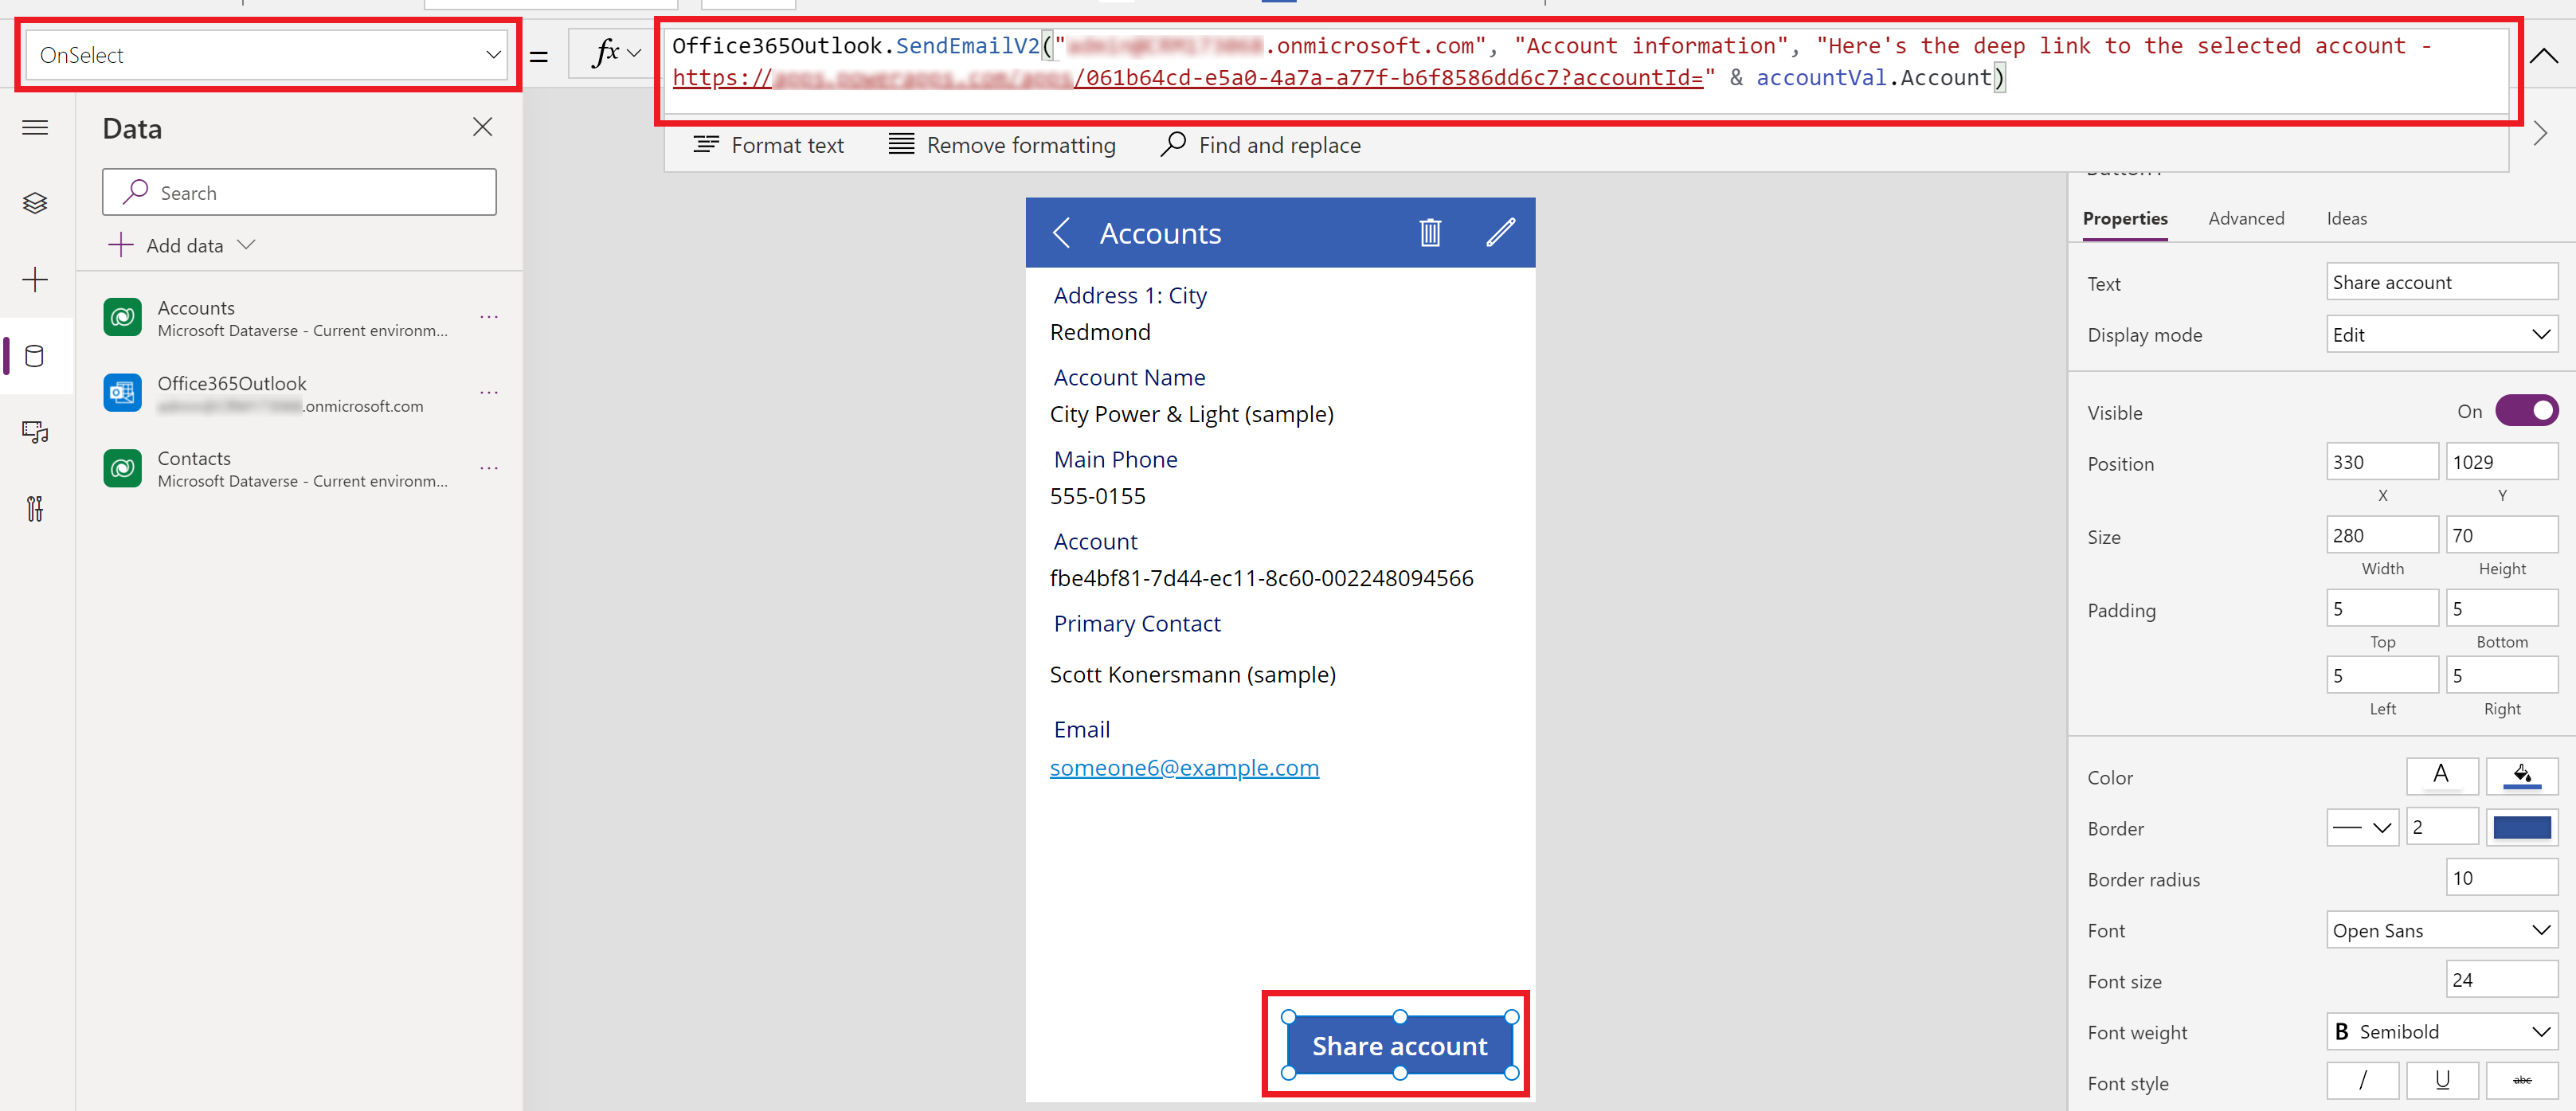Screen dimensions: 2576x1111
Task: Open the border style dropdown
Action: coord(2362,828)
